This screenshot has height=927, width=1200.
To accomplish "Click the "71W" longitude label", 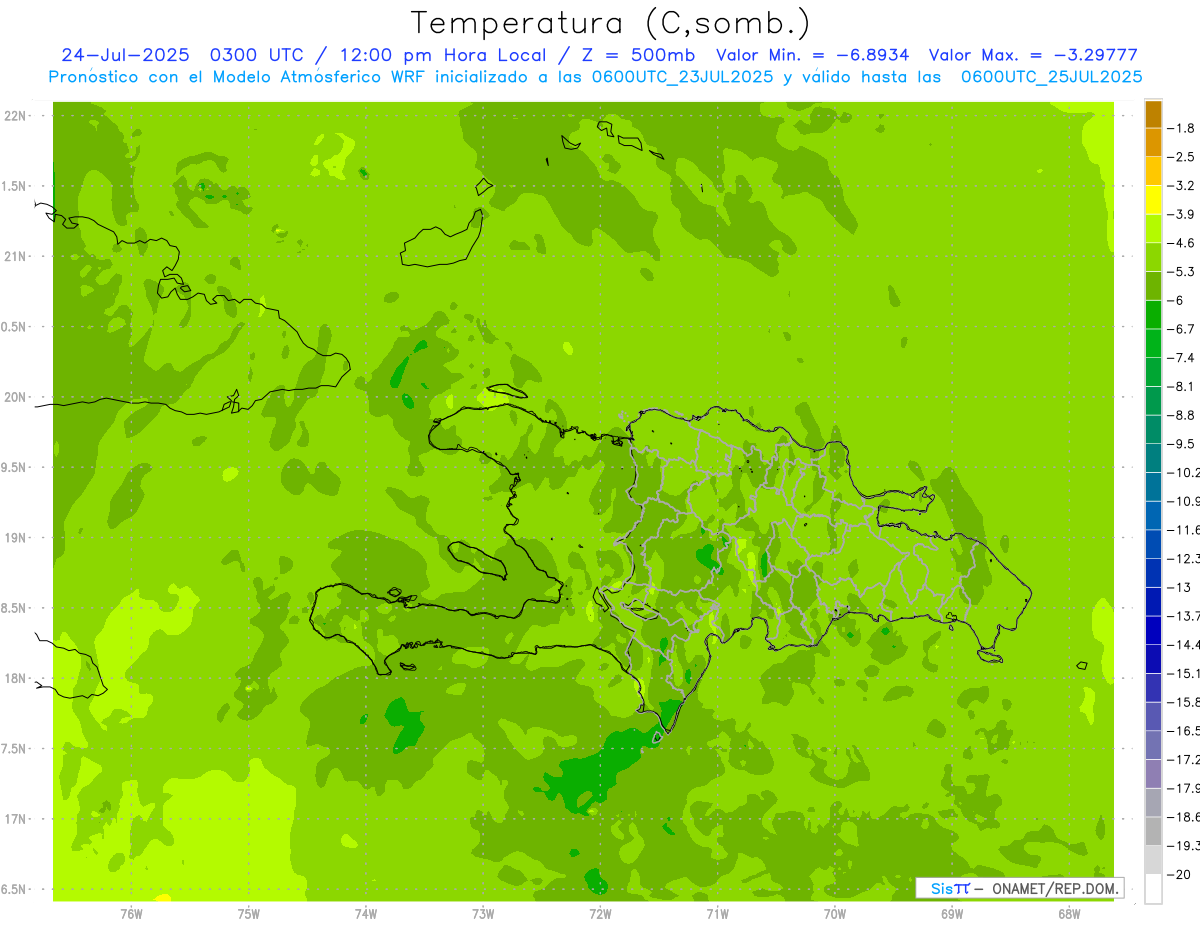I will 717,914.
